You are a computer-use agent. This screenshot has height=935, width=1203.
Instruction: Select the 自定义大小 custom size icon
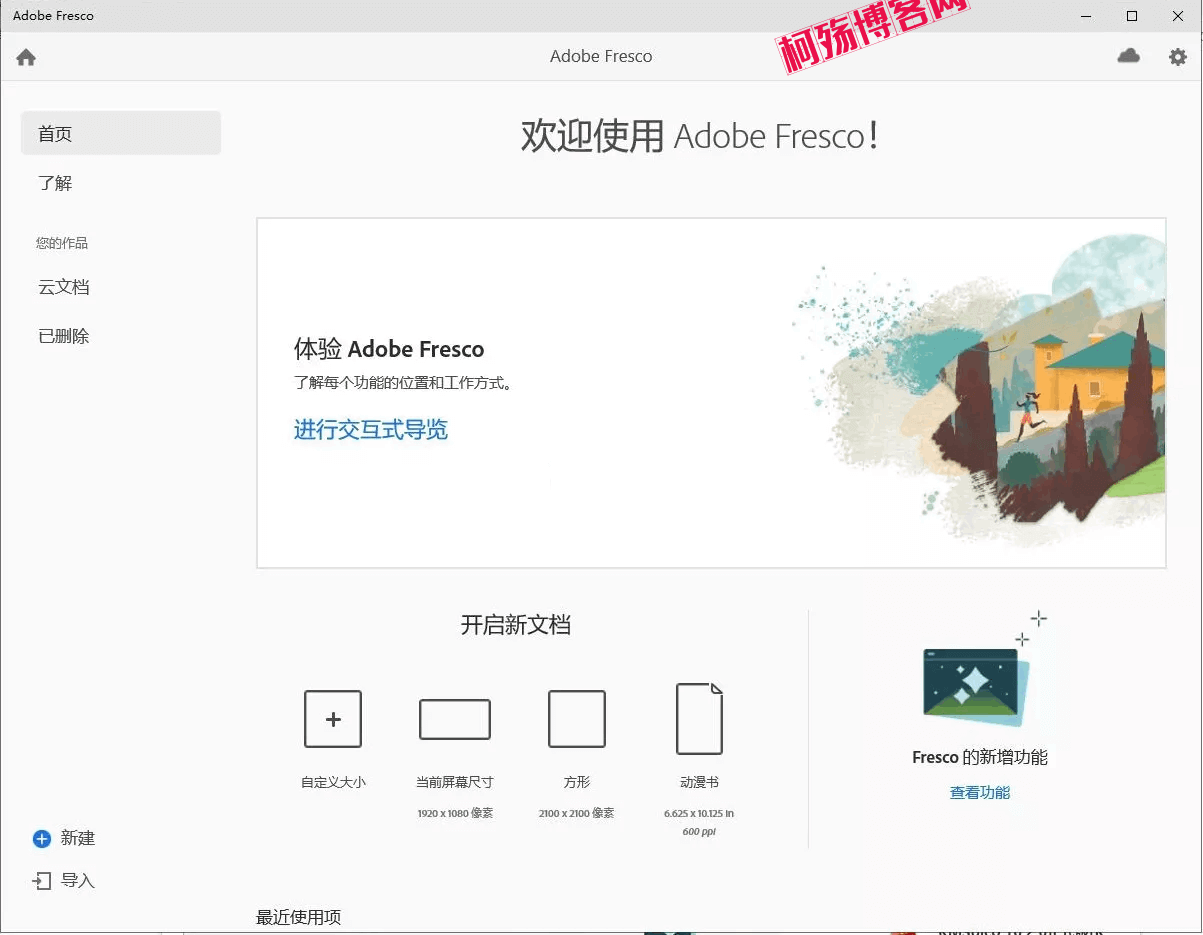(x=333, y=719)
